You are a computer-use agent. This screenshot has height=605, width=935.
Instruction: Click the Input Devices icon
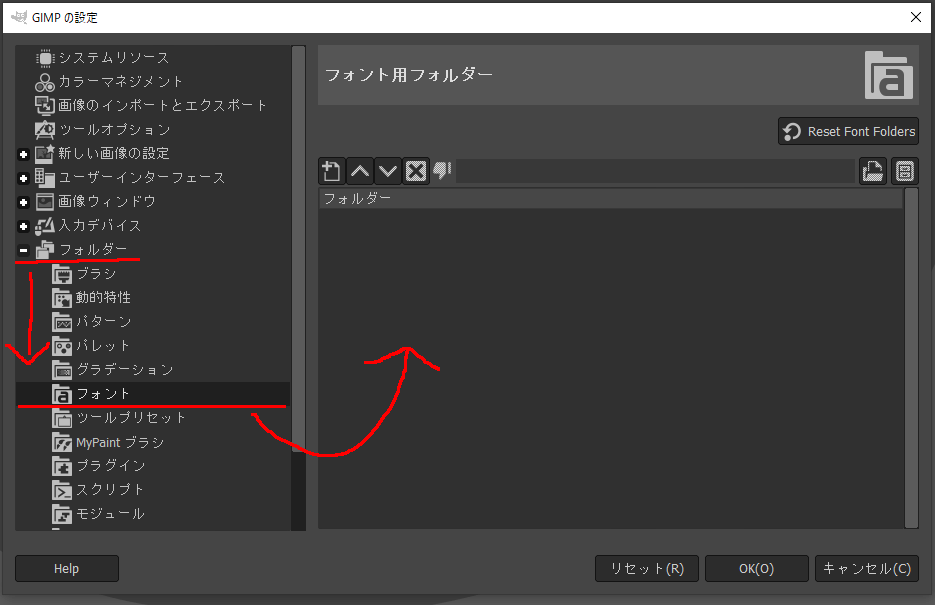[x=45, y=225]
